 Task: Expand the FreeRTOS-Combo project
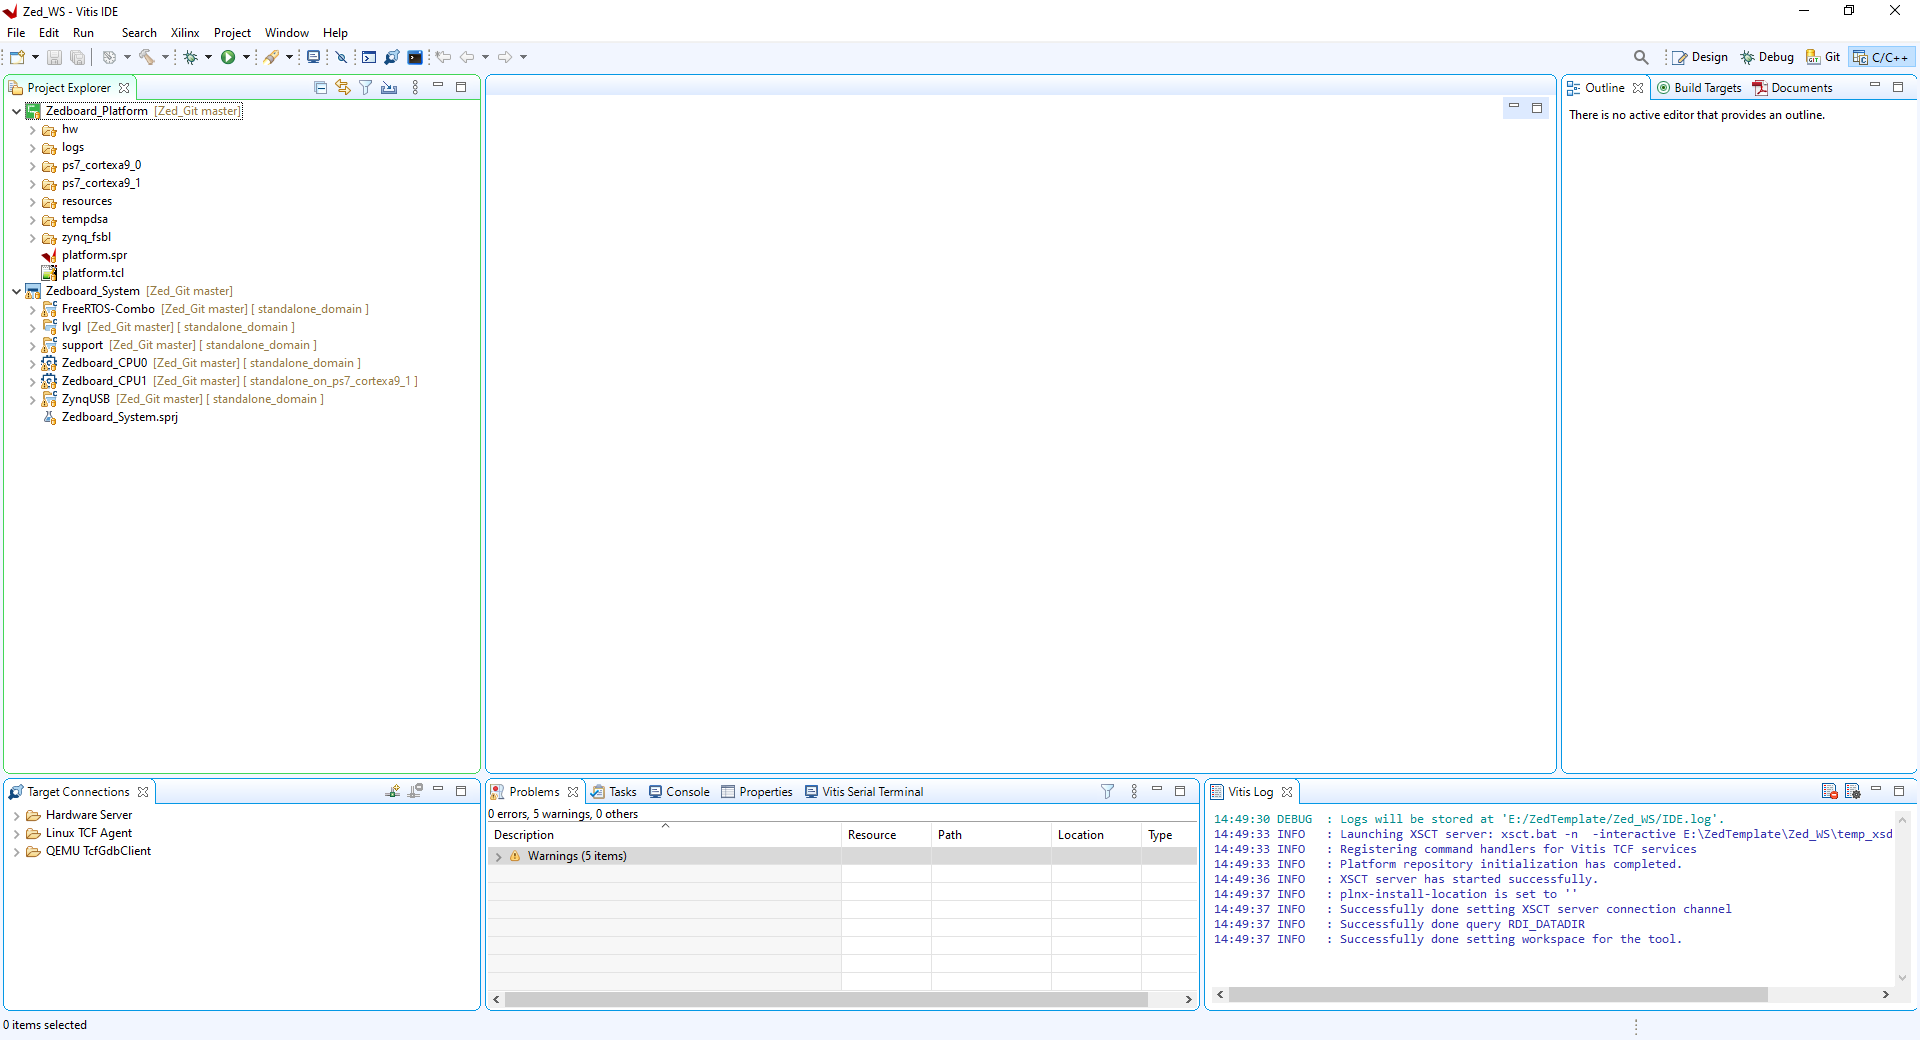[x=33, y=310]
